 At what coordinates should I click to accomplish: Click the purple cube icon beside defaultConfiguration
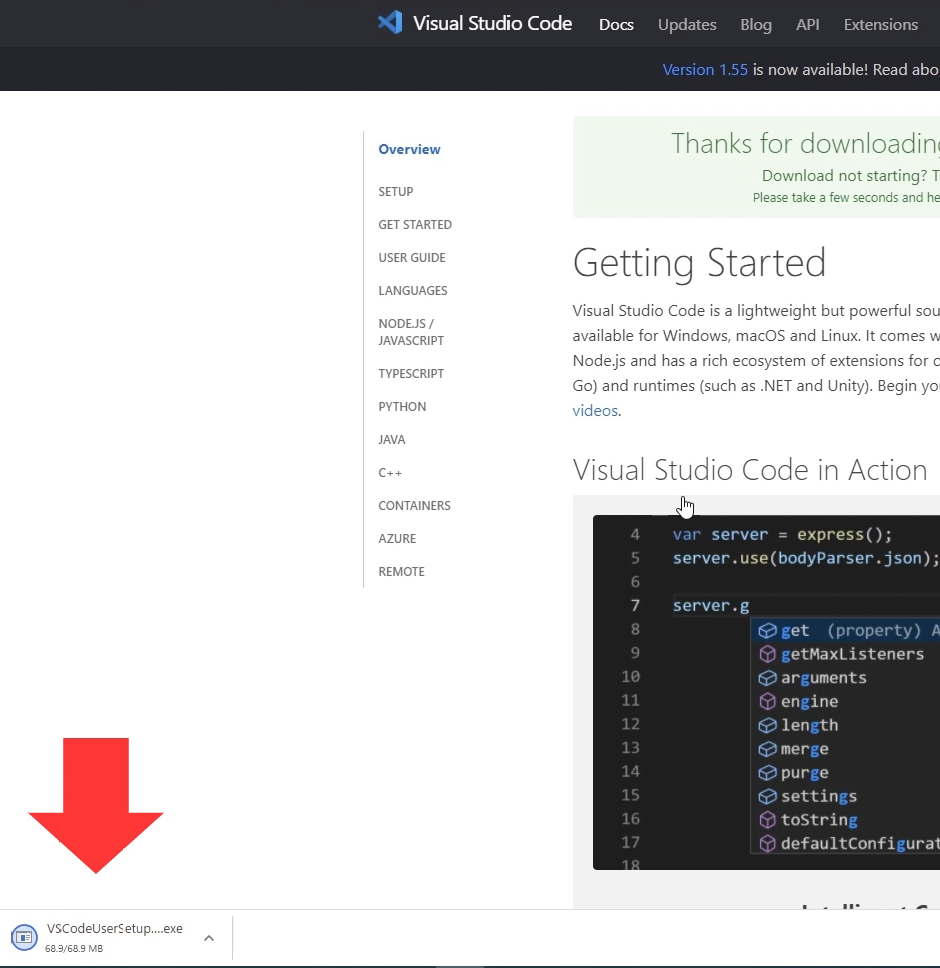coord(767,843)
